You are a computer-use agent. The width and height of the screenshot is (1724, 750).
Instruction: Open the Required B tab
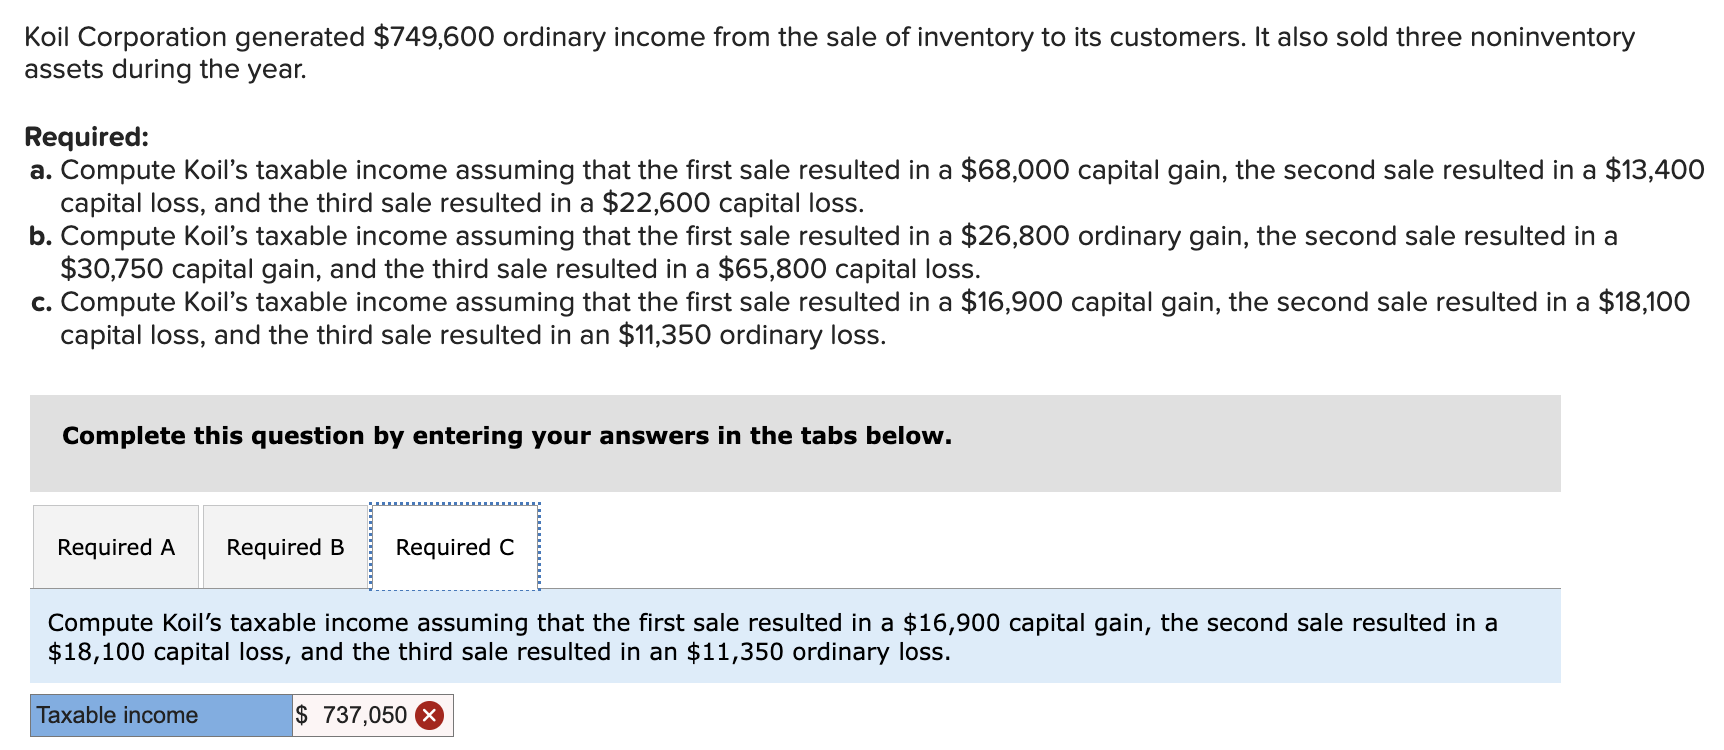(283, 547)
